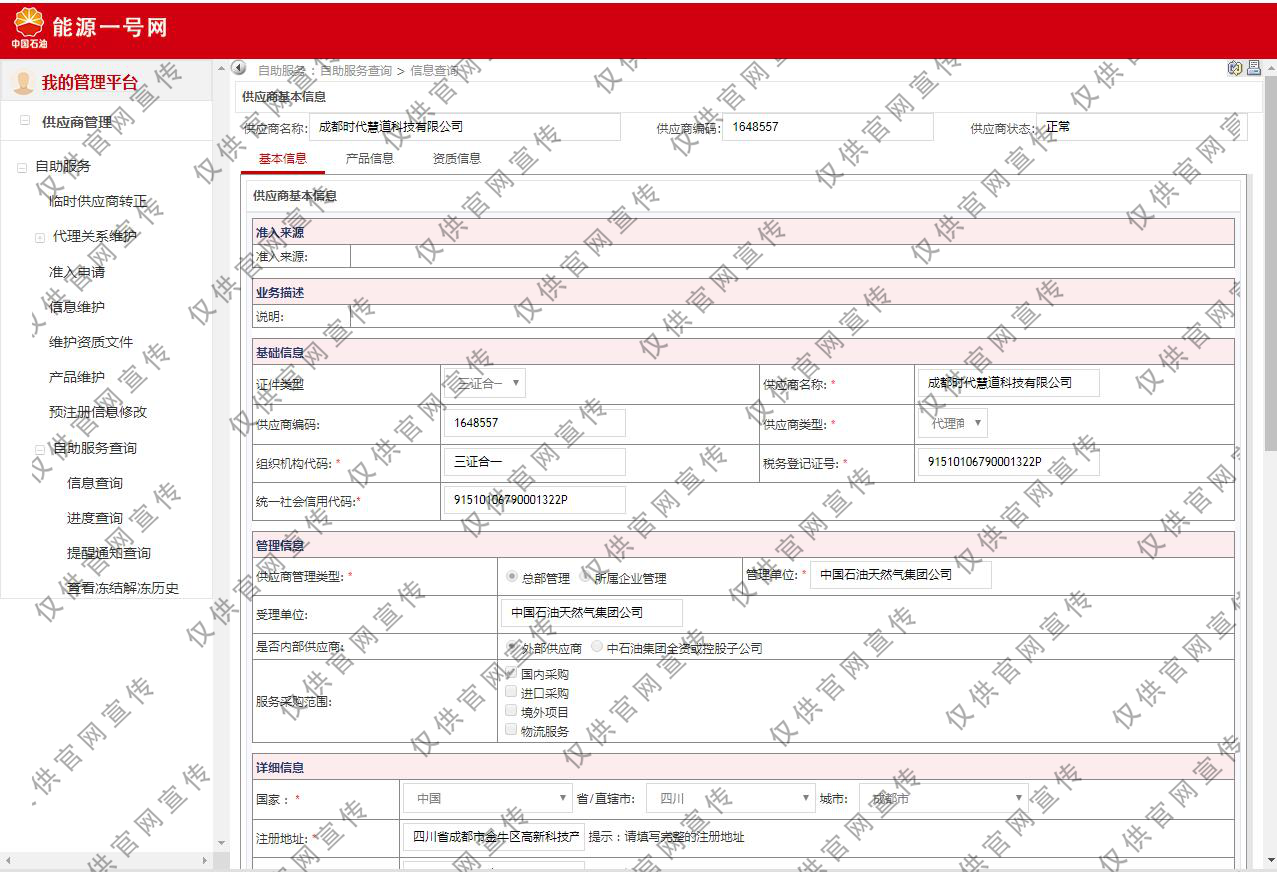
Task: Switch to the 产品信息 tab
Action: coord(370,158)
